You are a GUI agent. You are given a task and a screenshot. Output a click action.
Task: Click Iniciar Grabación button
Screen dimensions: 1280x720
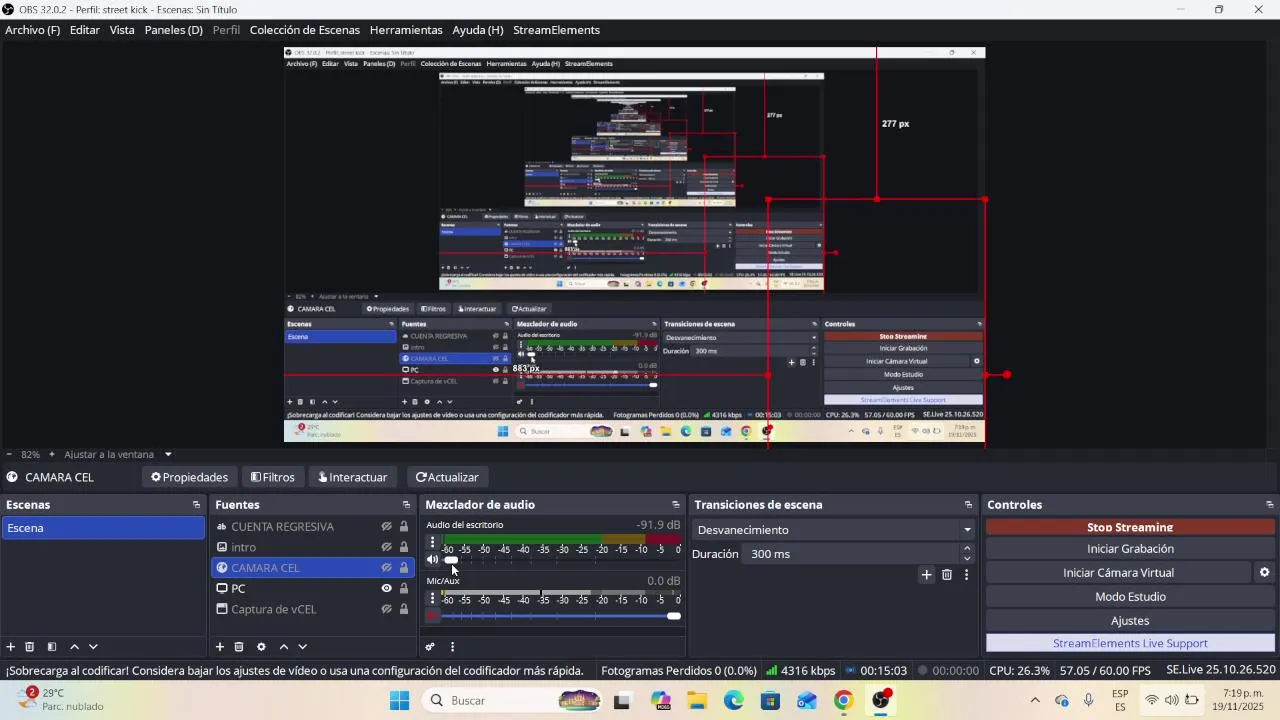[1130, 548]
